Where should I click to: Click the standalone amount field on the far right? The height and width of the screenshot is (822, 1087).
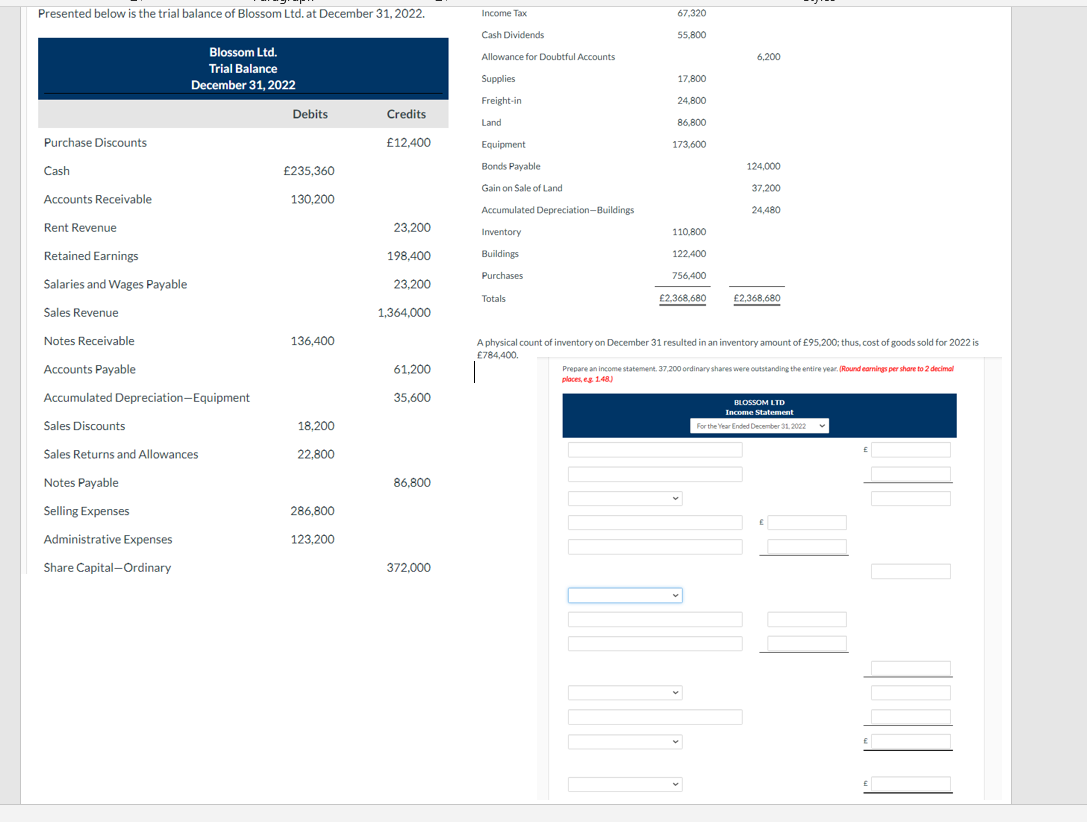pos(910,570)
